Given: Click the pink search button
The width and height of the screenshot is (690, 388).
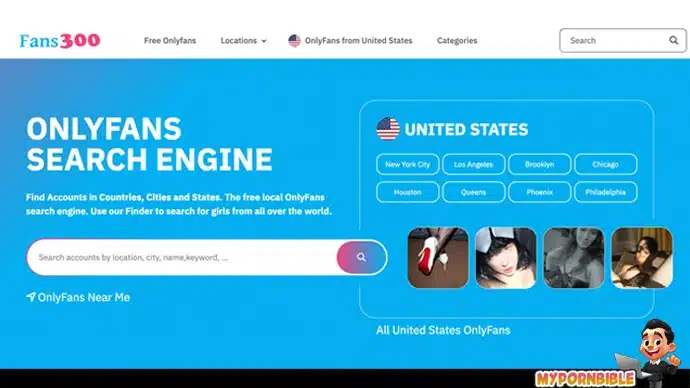Looking at the screenshot, I should (x=362, y=257).
